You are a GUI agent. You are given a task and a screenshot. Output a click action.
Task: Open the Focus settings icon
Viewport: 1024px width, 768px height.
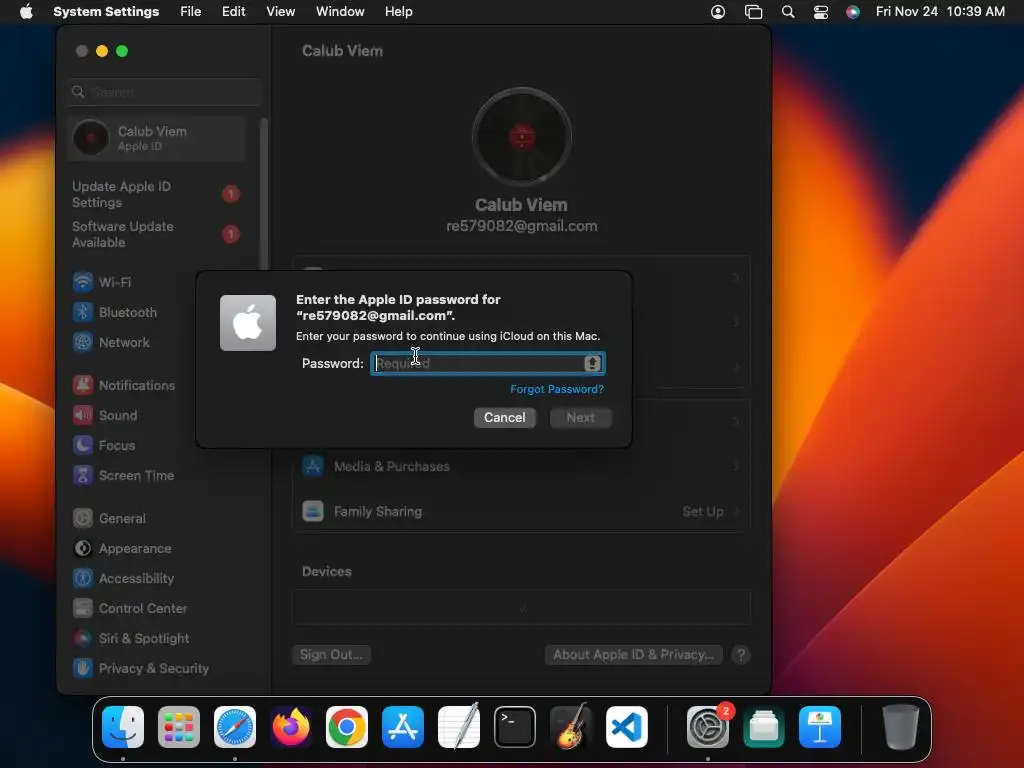click(x=83, y=445)
